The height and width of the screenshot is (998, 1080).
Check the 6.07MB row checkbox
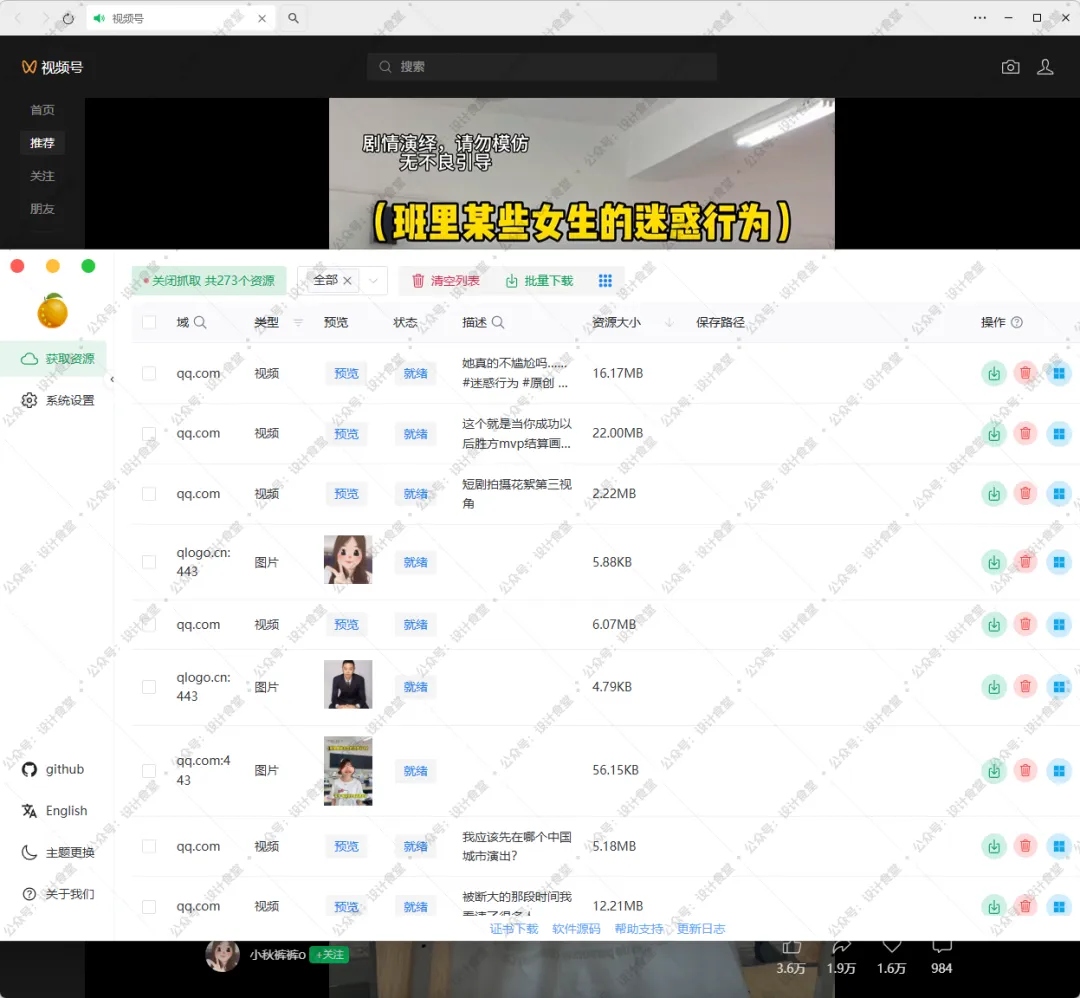coord(149,625)
